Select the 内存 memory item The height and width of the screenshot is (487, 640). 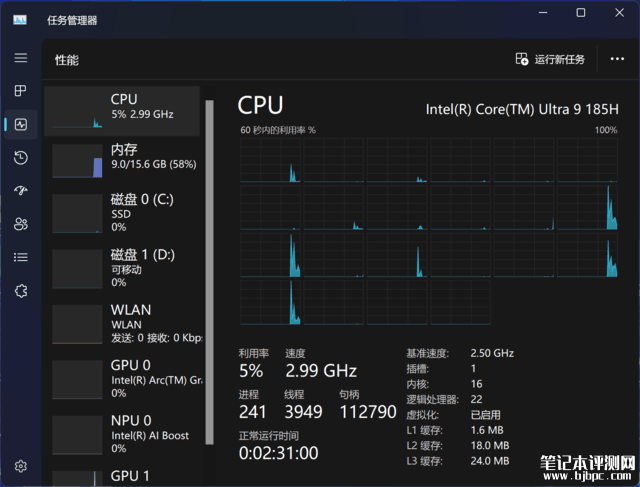point(122,160)
